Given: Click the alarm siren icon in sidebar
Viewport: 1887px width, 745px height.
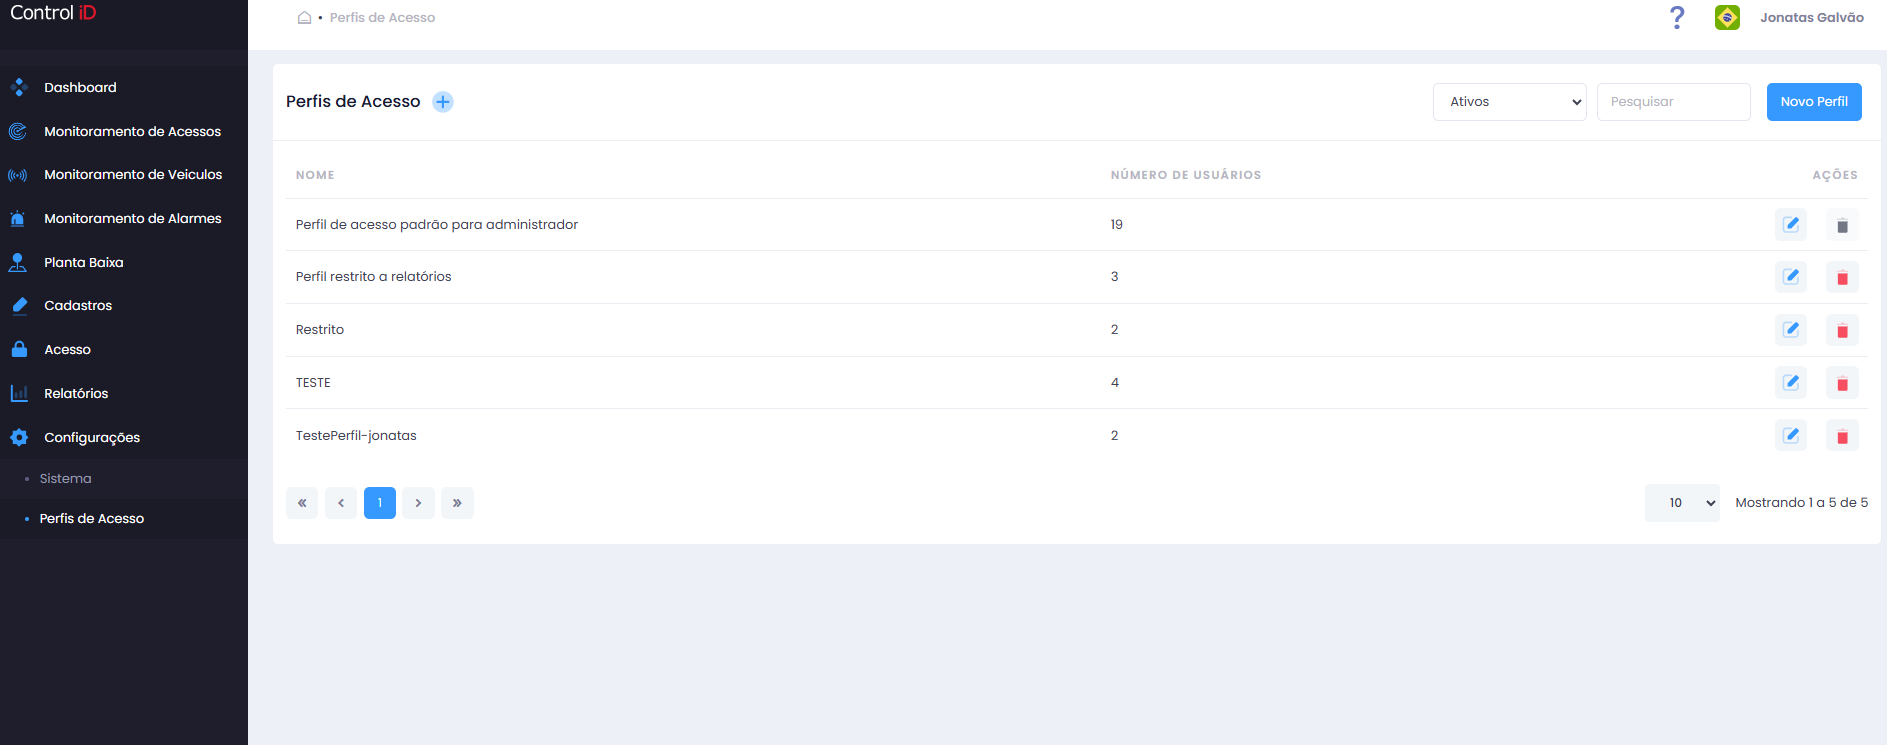Looking at the screenshot, I should click(18, 218).
